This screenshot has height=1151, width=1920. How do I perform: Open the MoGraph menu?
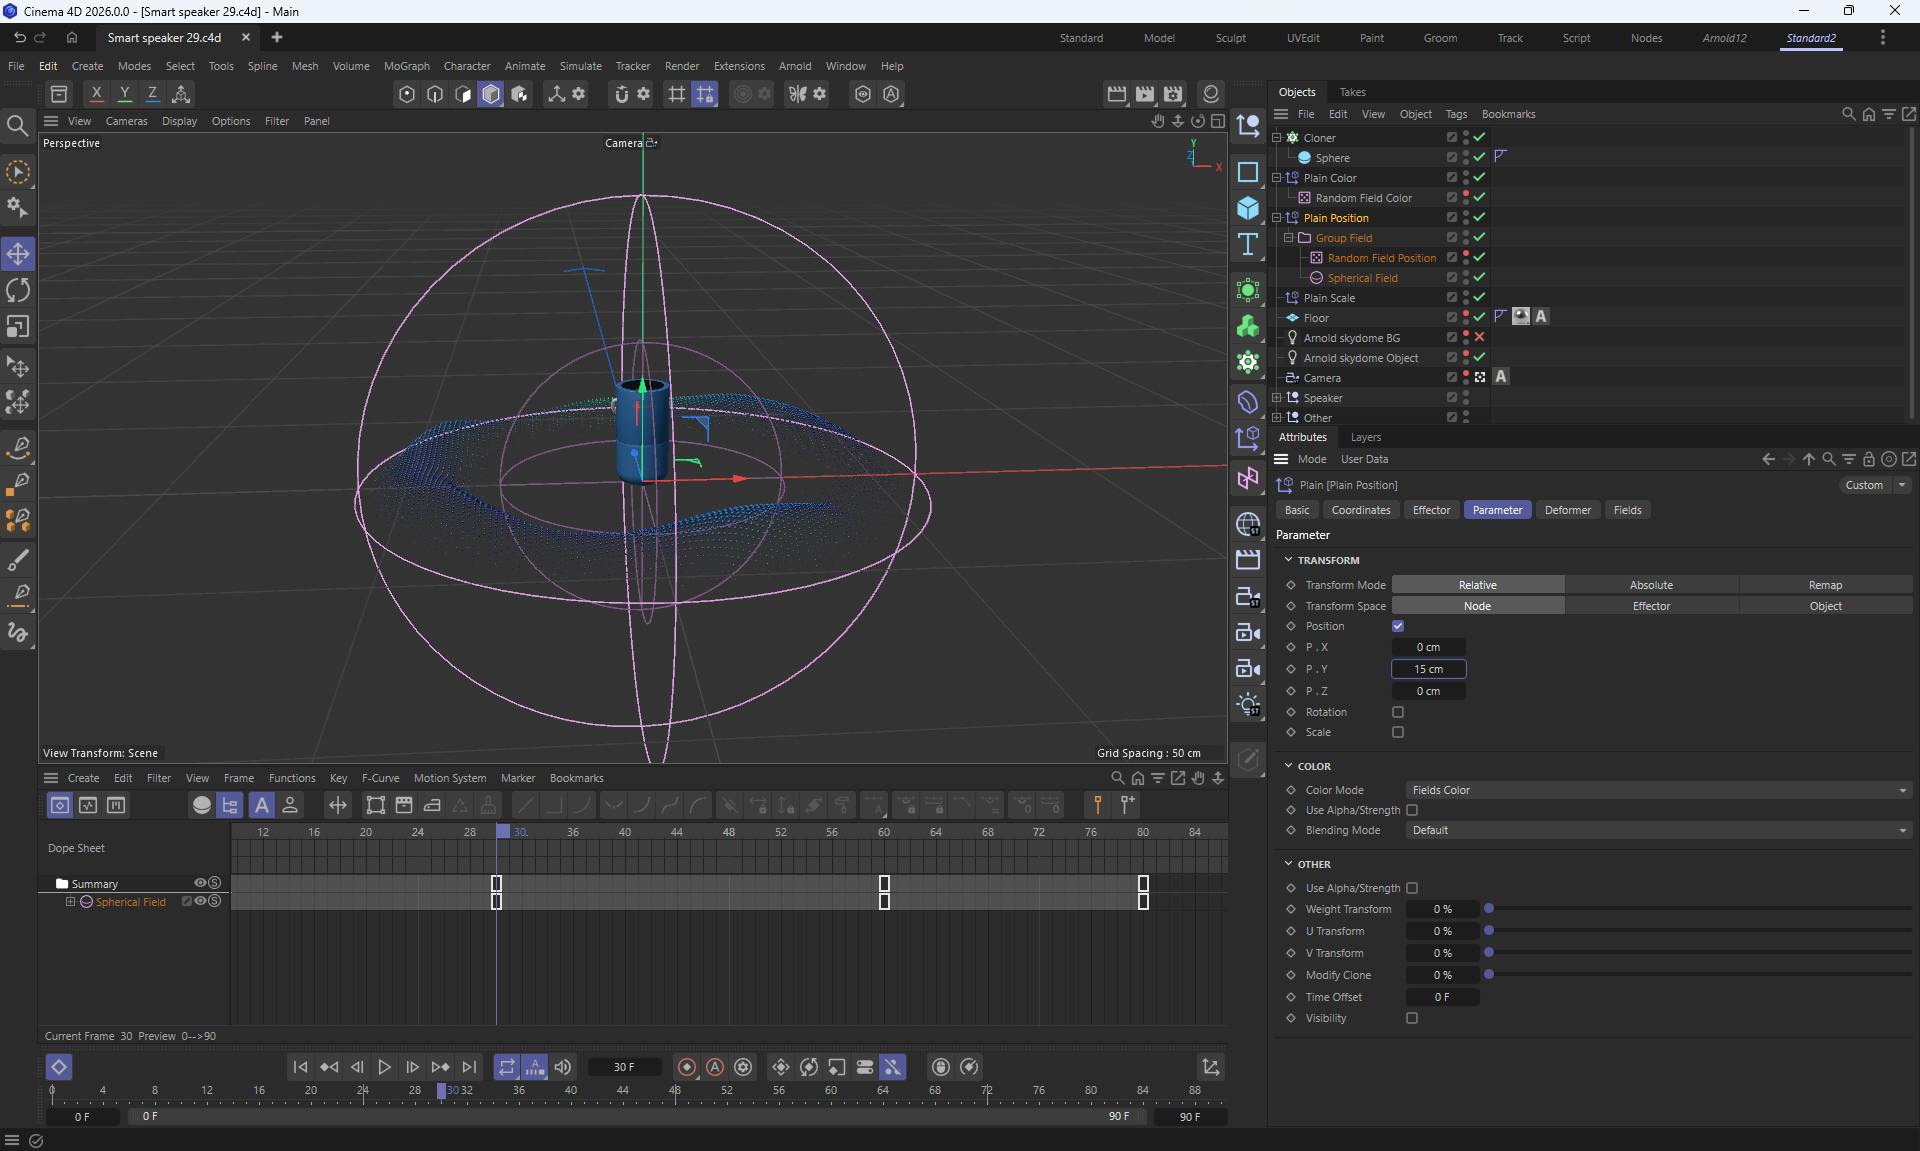coord(406,66)
